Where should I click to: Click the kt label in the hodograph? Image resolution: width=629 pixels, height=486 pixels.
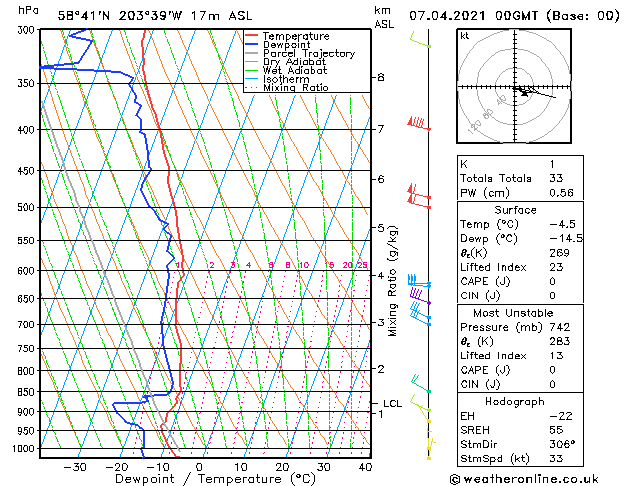click(x=465, y=36)
